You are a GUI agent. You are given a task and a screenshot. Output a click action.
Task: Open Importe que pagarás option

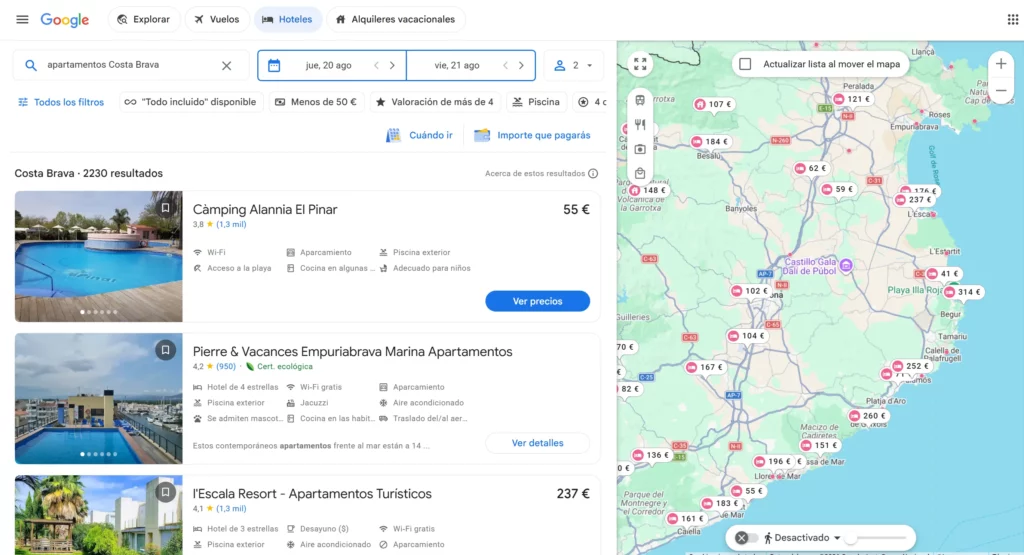point(532,135)
